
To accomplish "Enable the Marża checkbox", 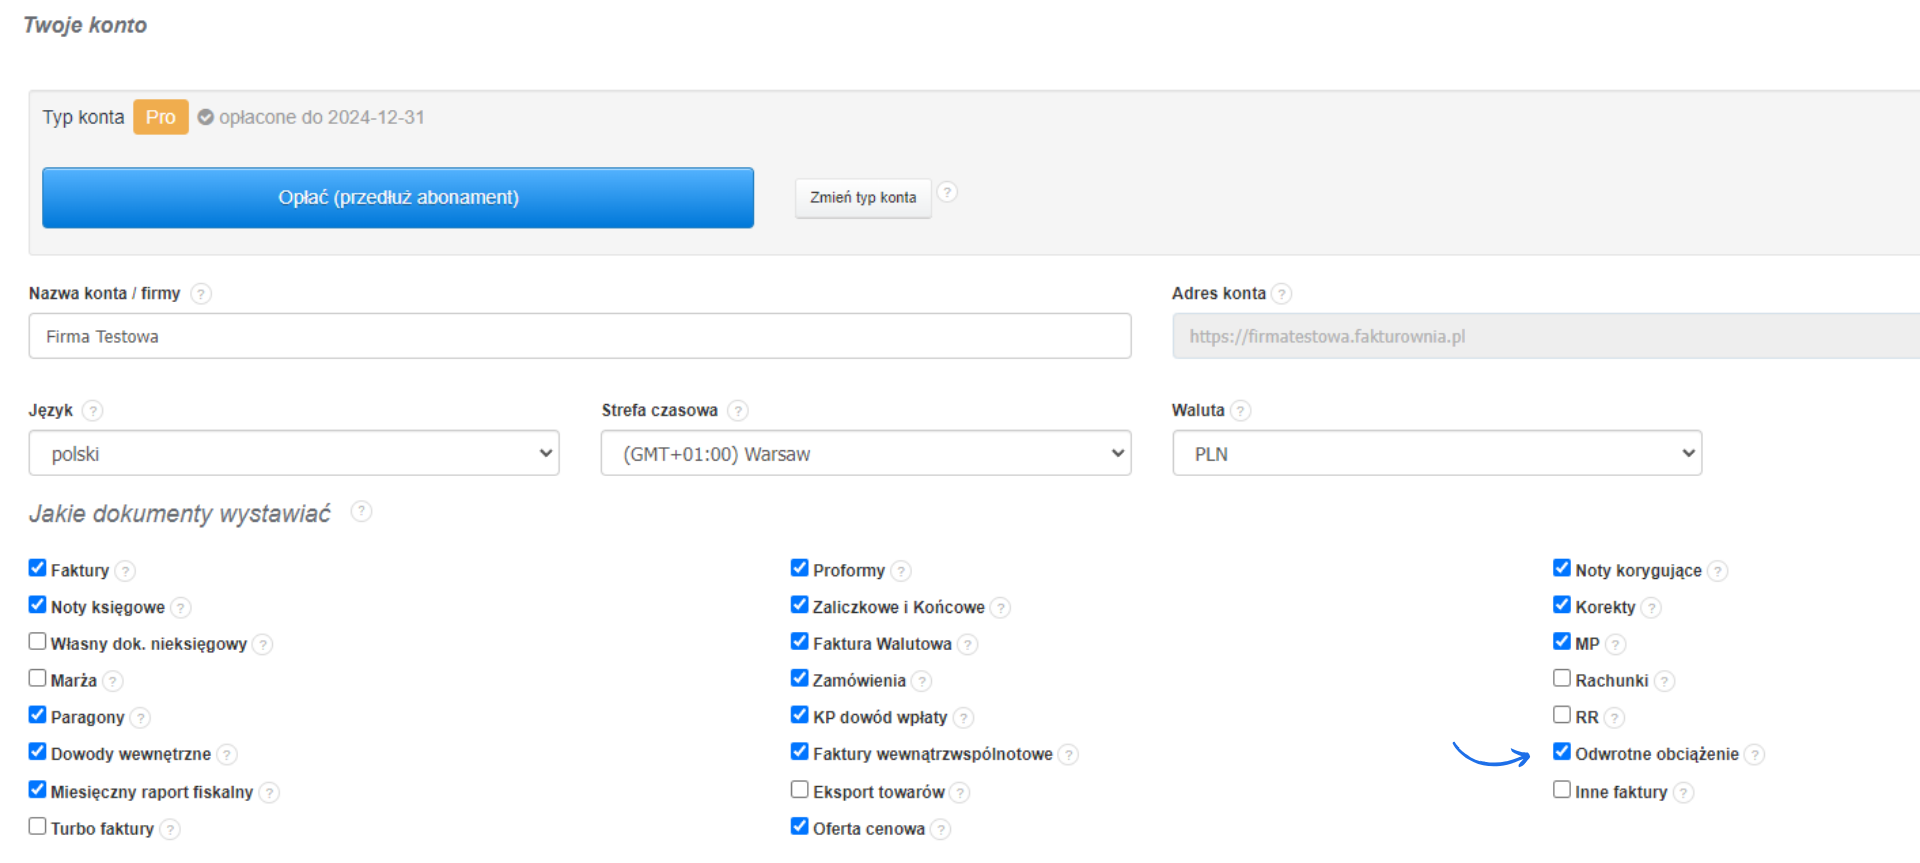I will [38, 678].
